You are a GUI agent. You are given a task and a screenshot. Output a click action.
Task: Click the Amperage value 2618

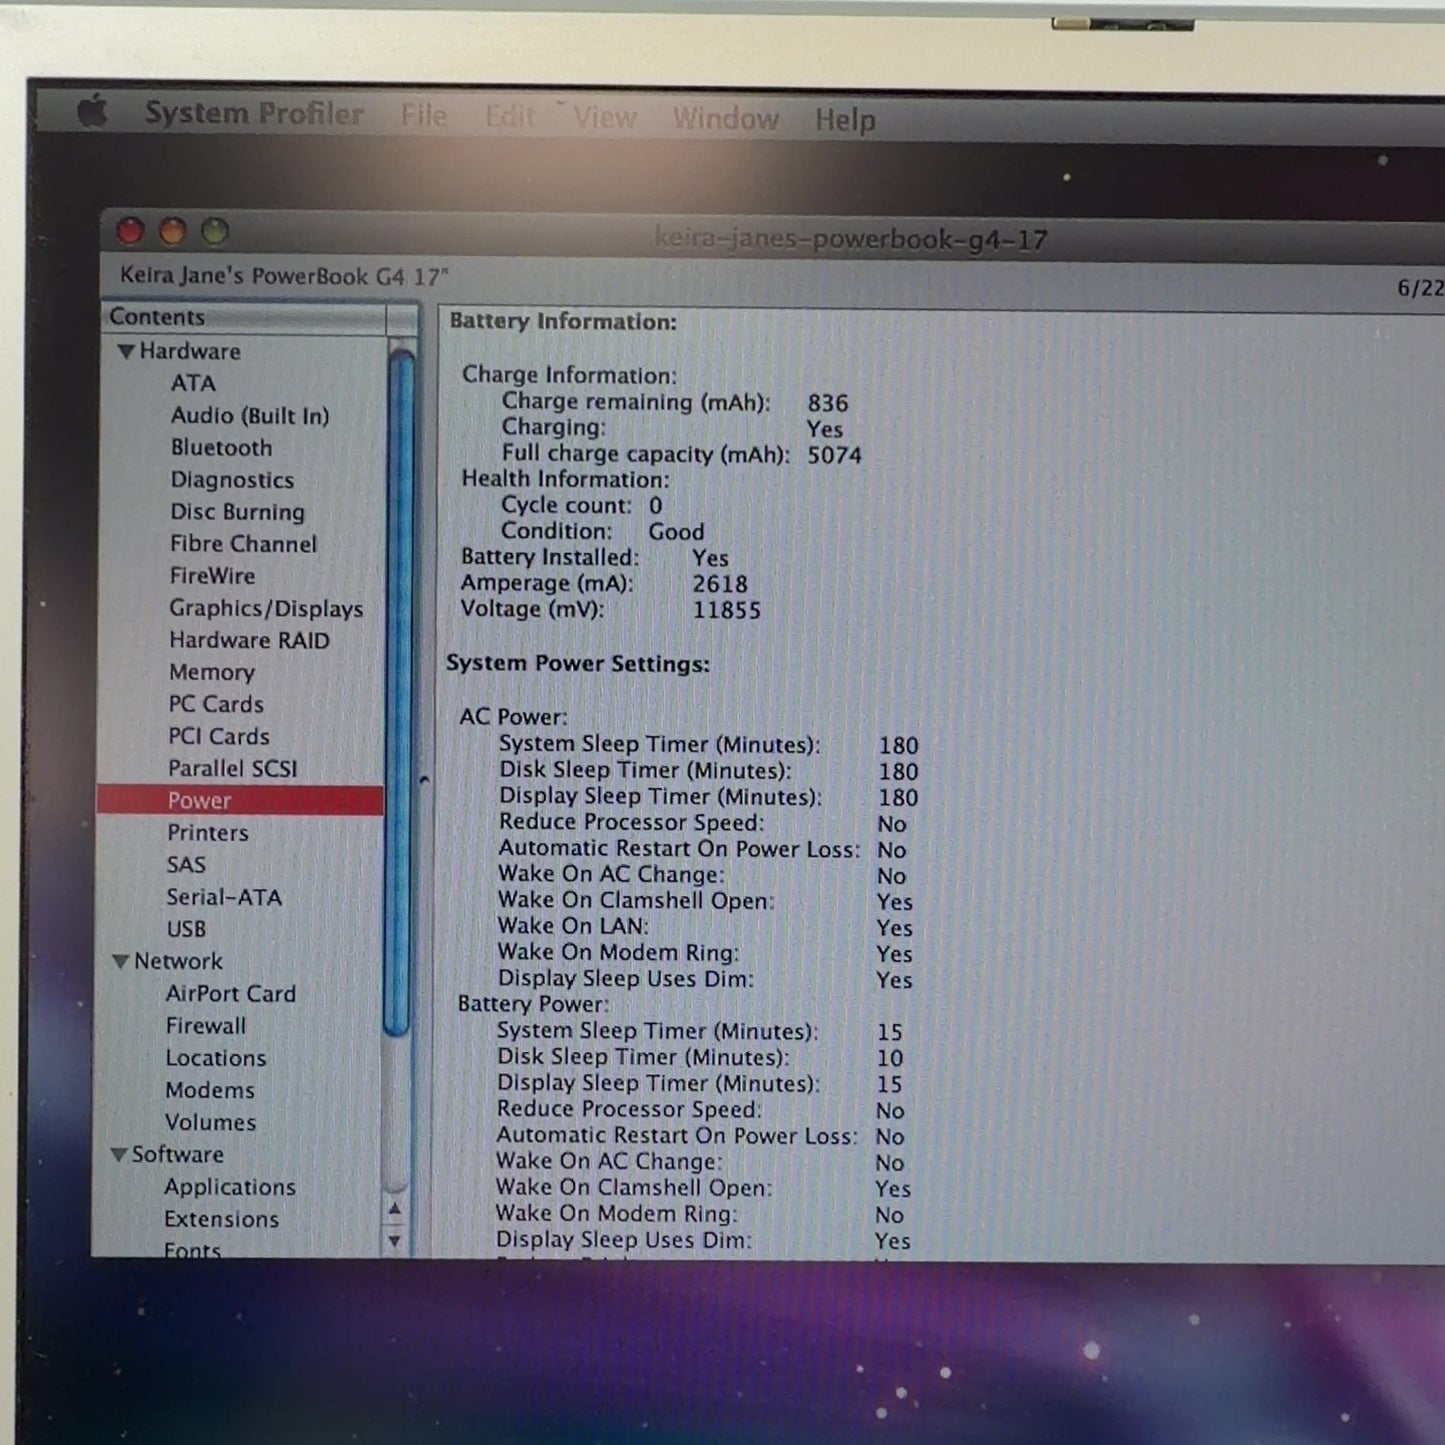coord(720,584)
